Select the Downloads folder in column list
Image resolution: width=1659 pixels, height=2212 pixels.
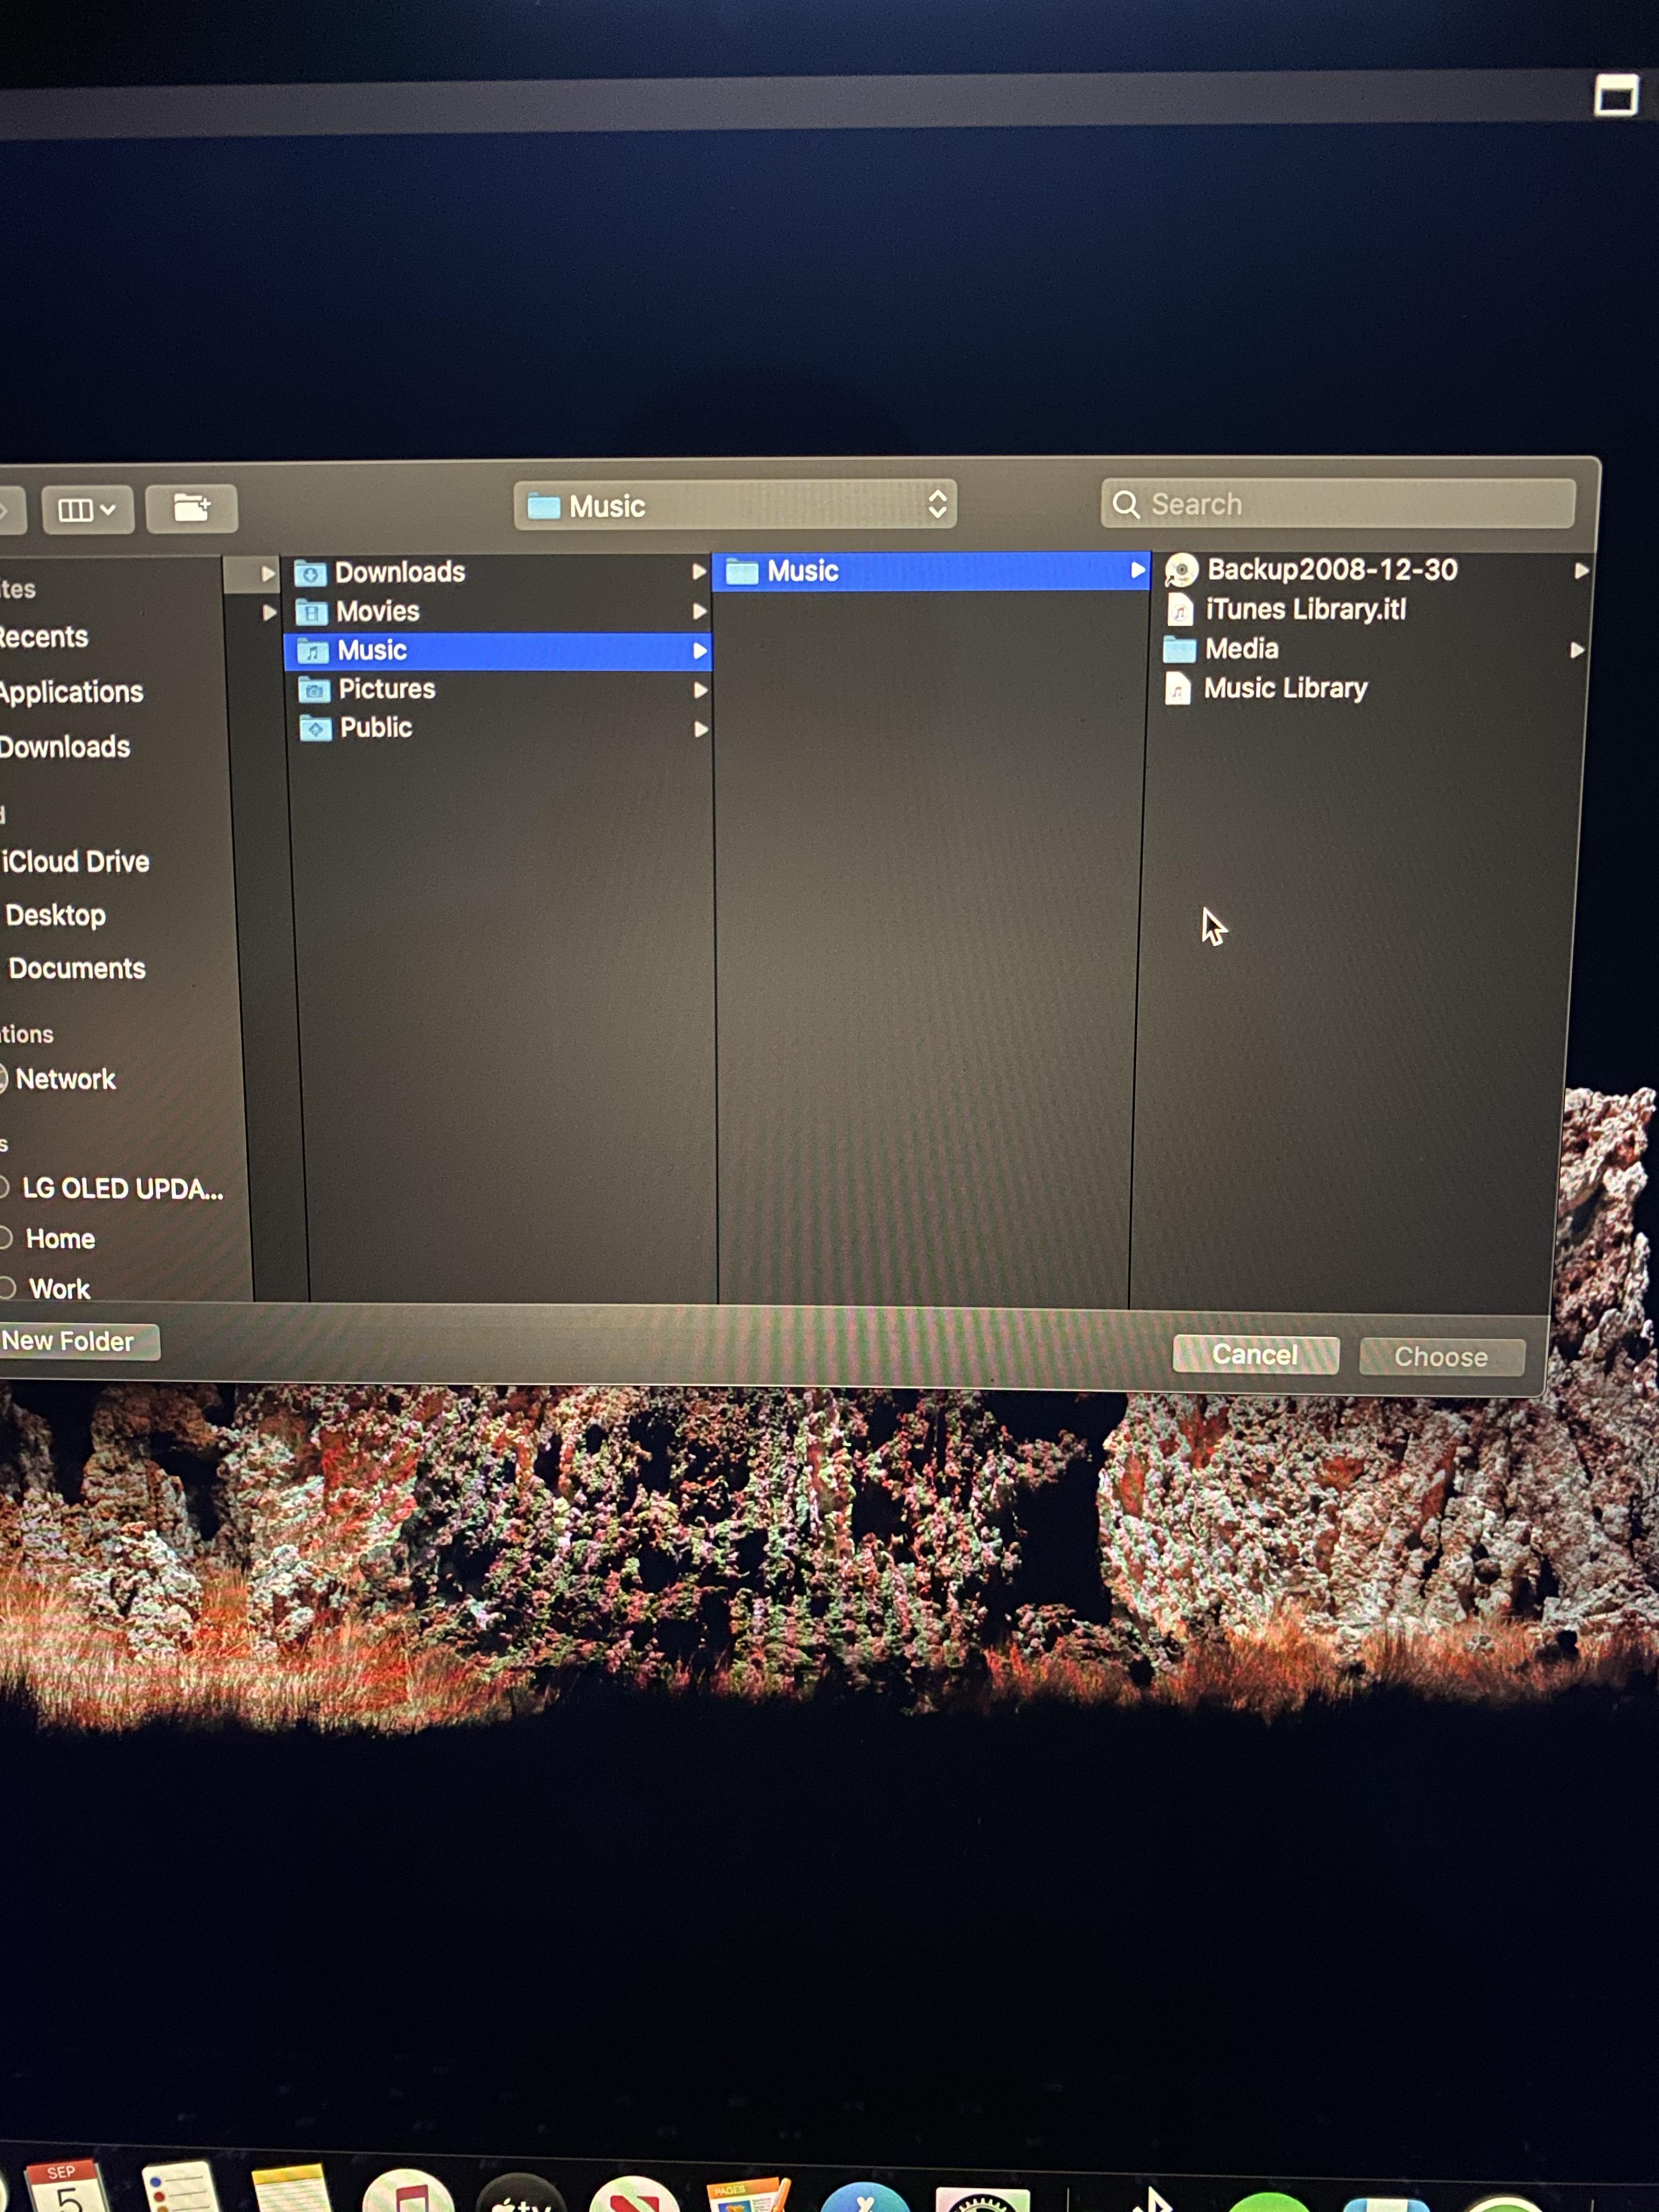pos(399,572)
